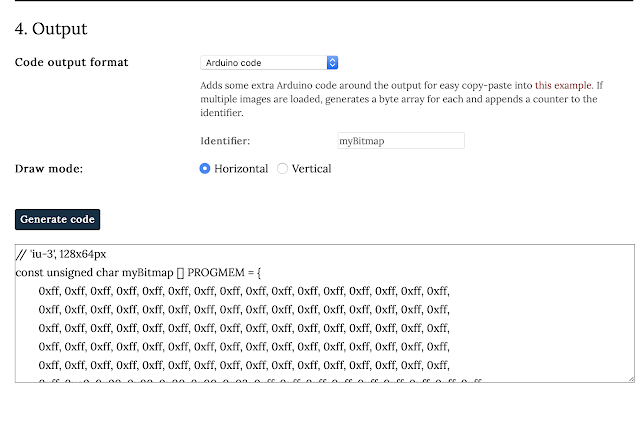This screenshot has height=424, width=640.
Task: Click the 'Horizontal' label text
Action: (x=241, y=169)
